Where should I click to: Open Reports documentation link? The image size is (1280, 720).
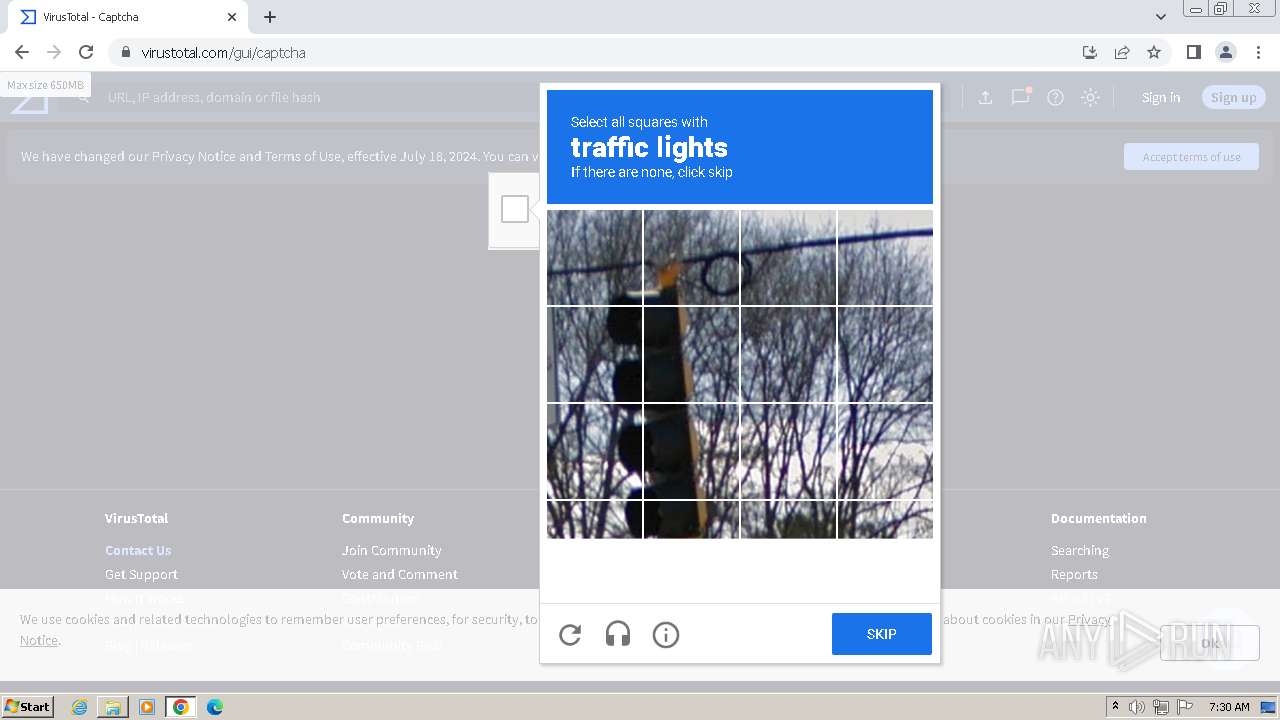tap(1074, 574)
